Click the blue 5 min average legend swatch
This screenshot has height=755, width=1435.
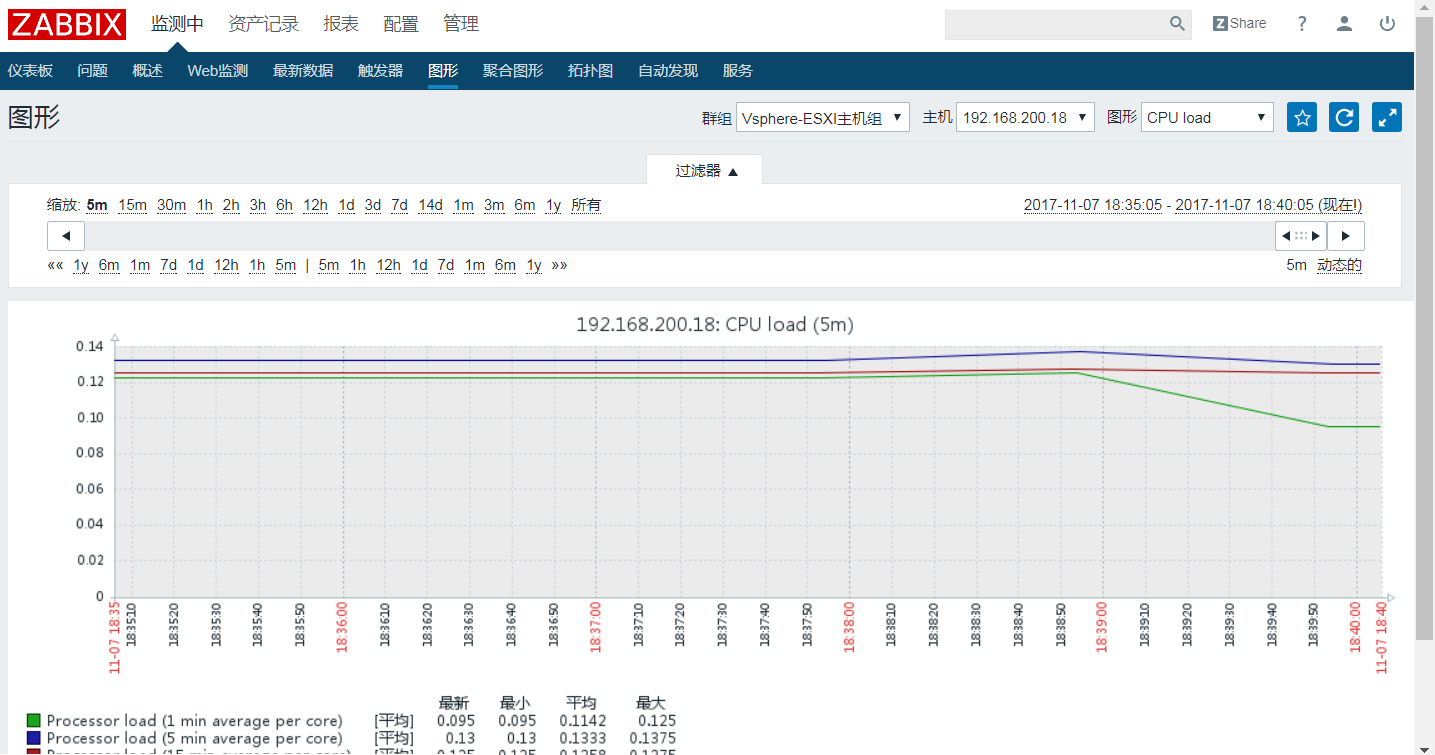click(x=34, y=738)
